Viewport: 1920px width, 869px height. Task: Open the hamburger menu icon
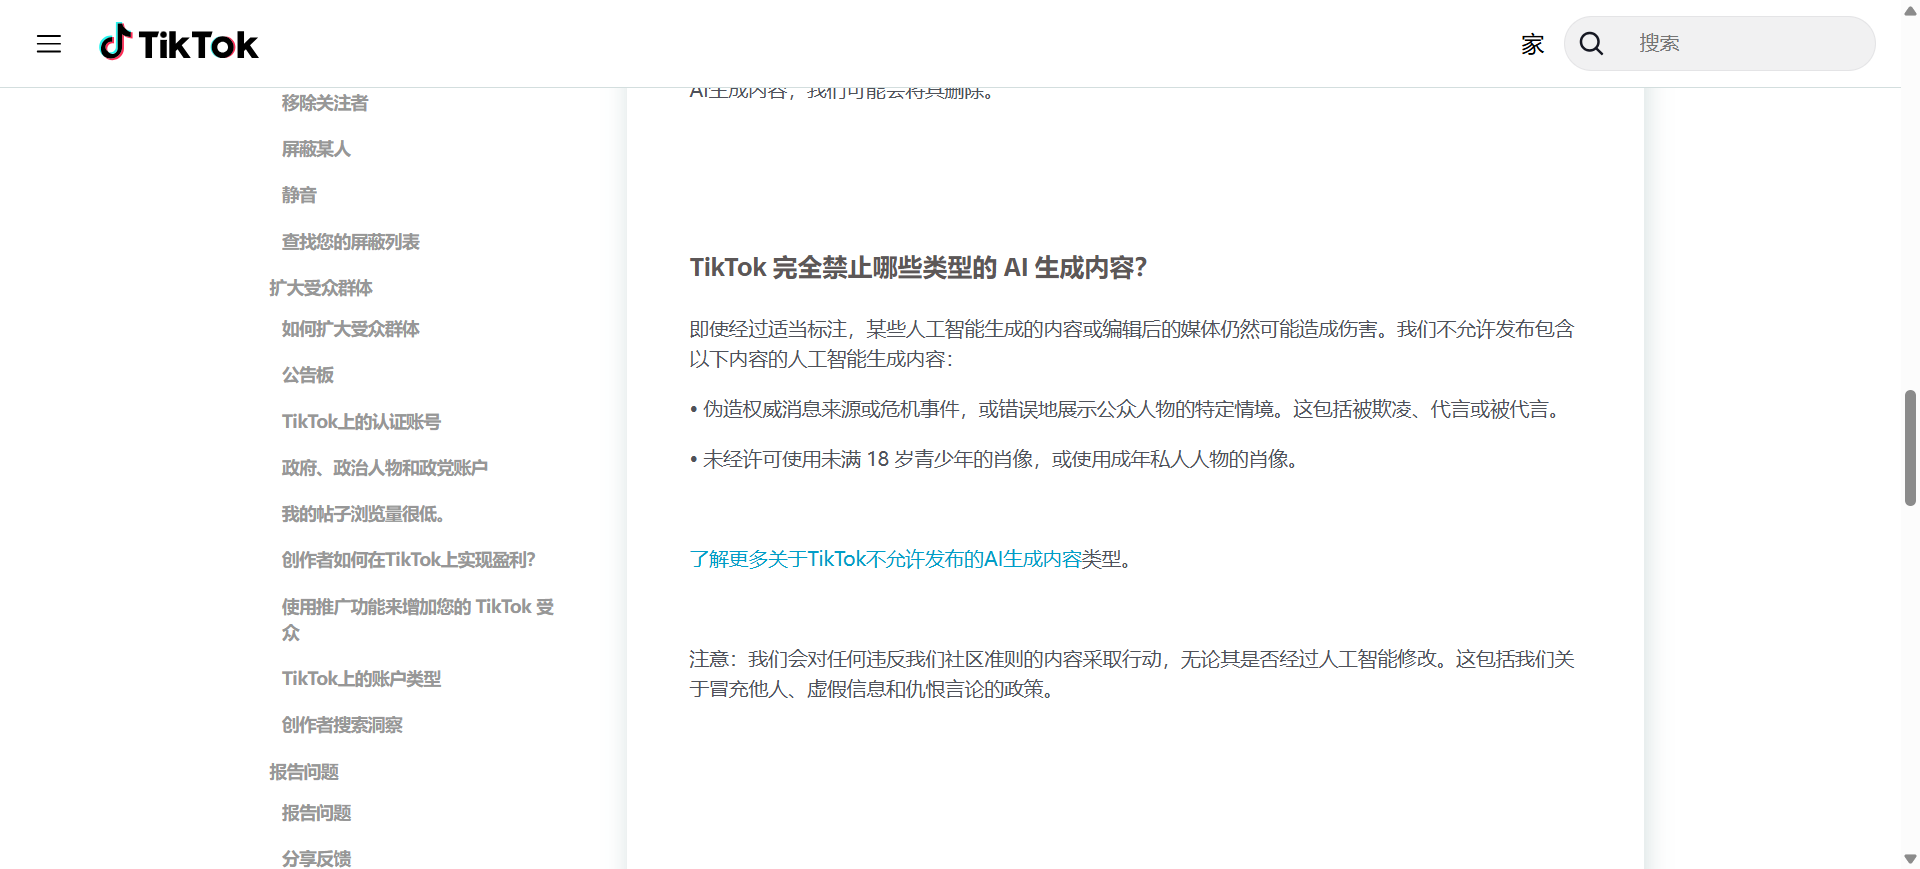coord(49,44)
